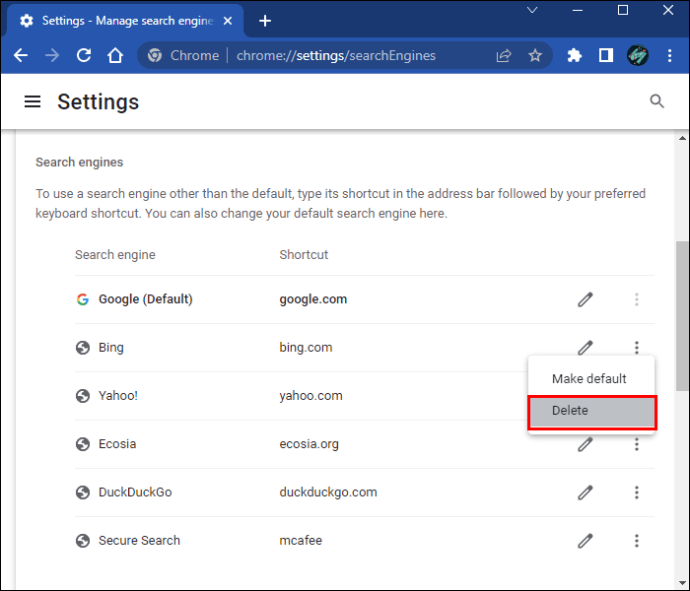Screen dimensions: 690x591
Task: Open a new browser tab
Action: click(x=265, y=21)
